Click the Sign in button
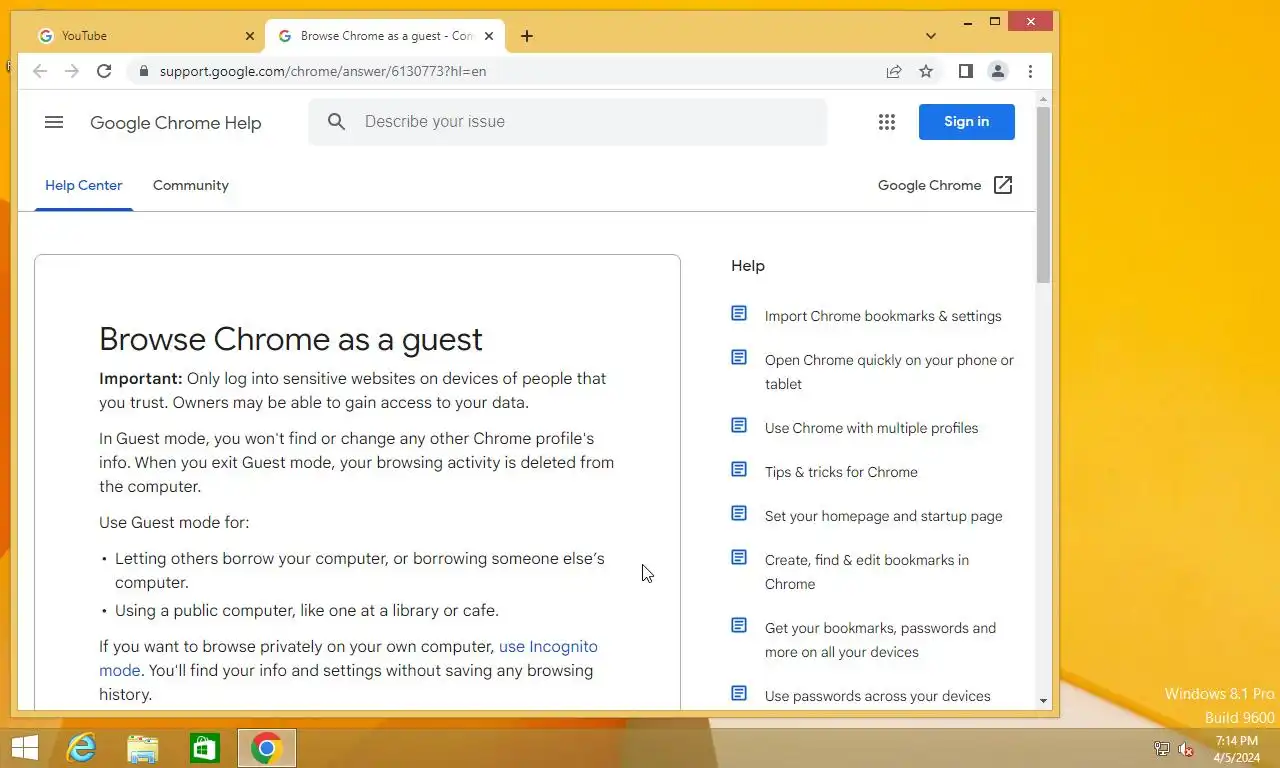This screenshot has height=768, width=1280. click(x=967, y=122)
